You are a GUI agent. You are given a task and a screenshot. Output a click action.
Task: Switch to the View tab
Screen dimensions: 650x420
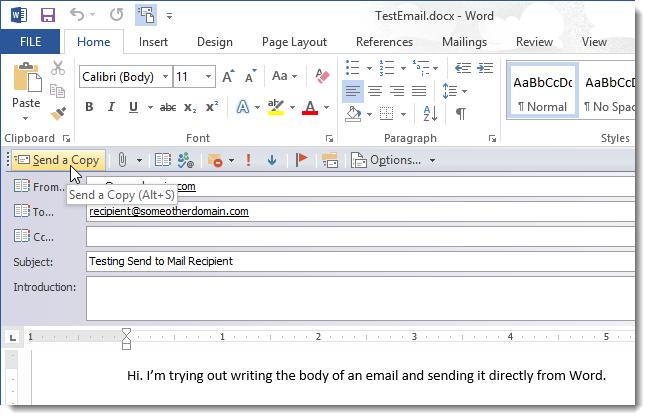(x=594, y=42)
